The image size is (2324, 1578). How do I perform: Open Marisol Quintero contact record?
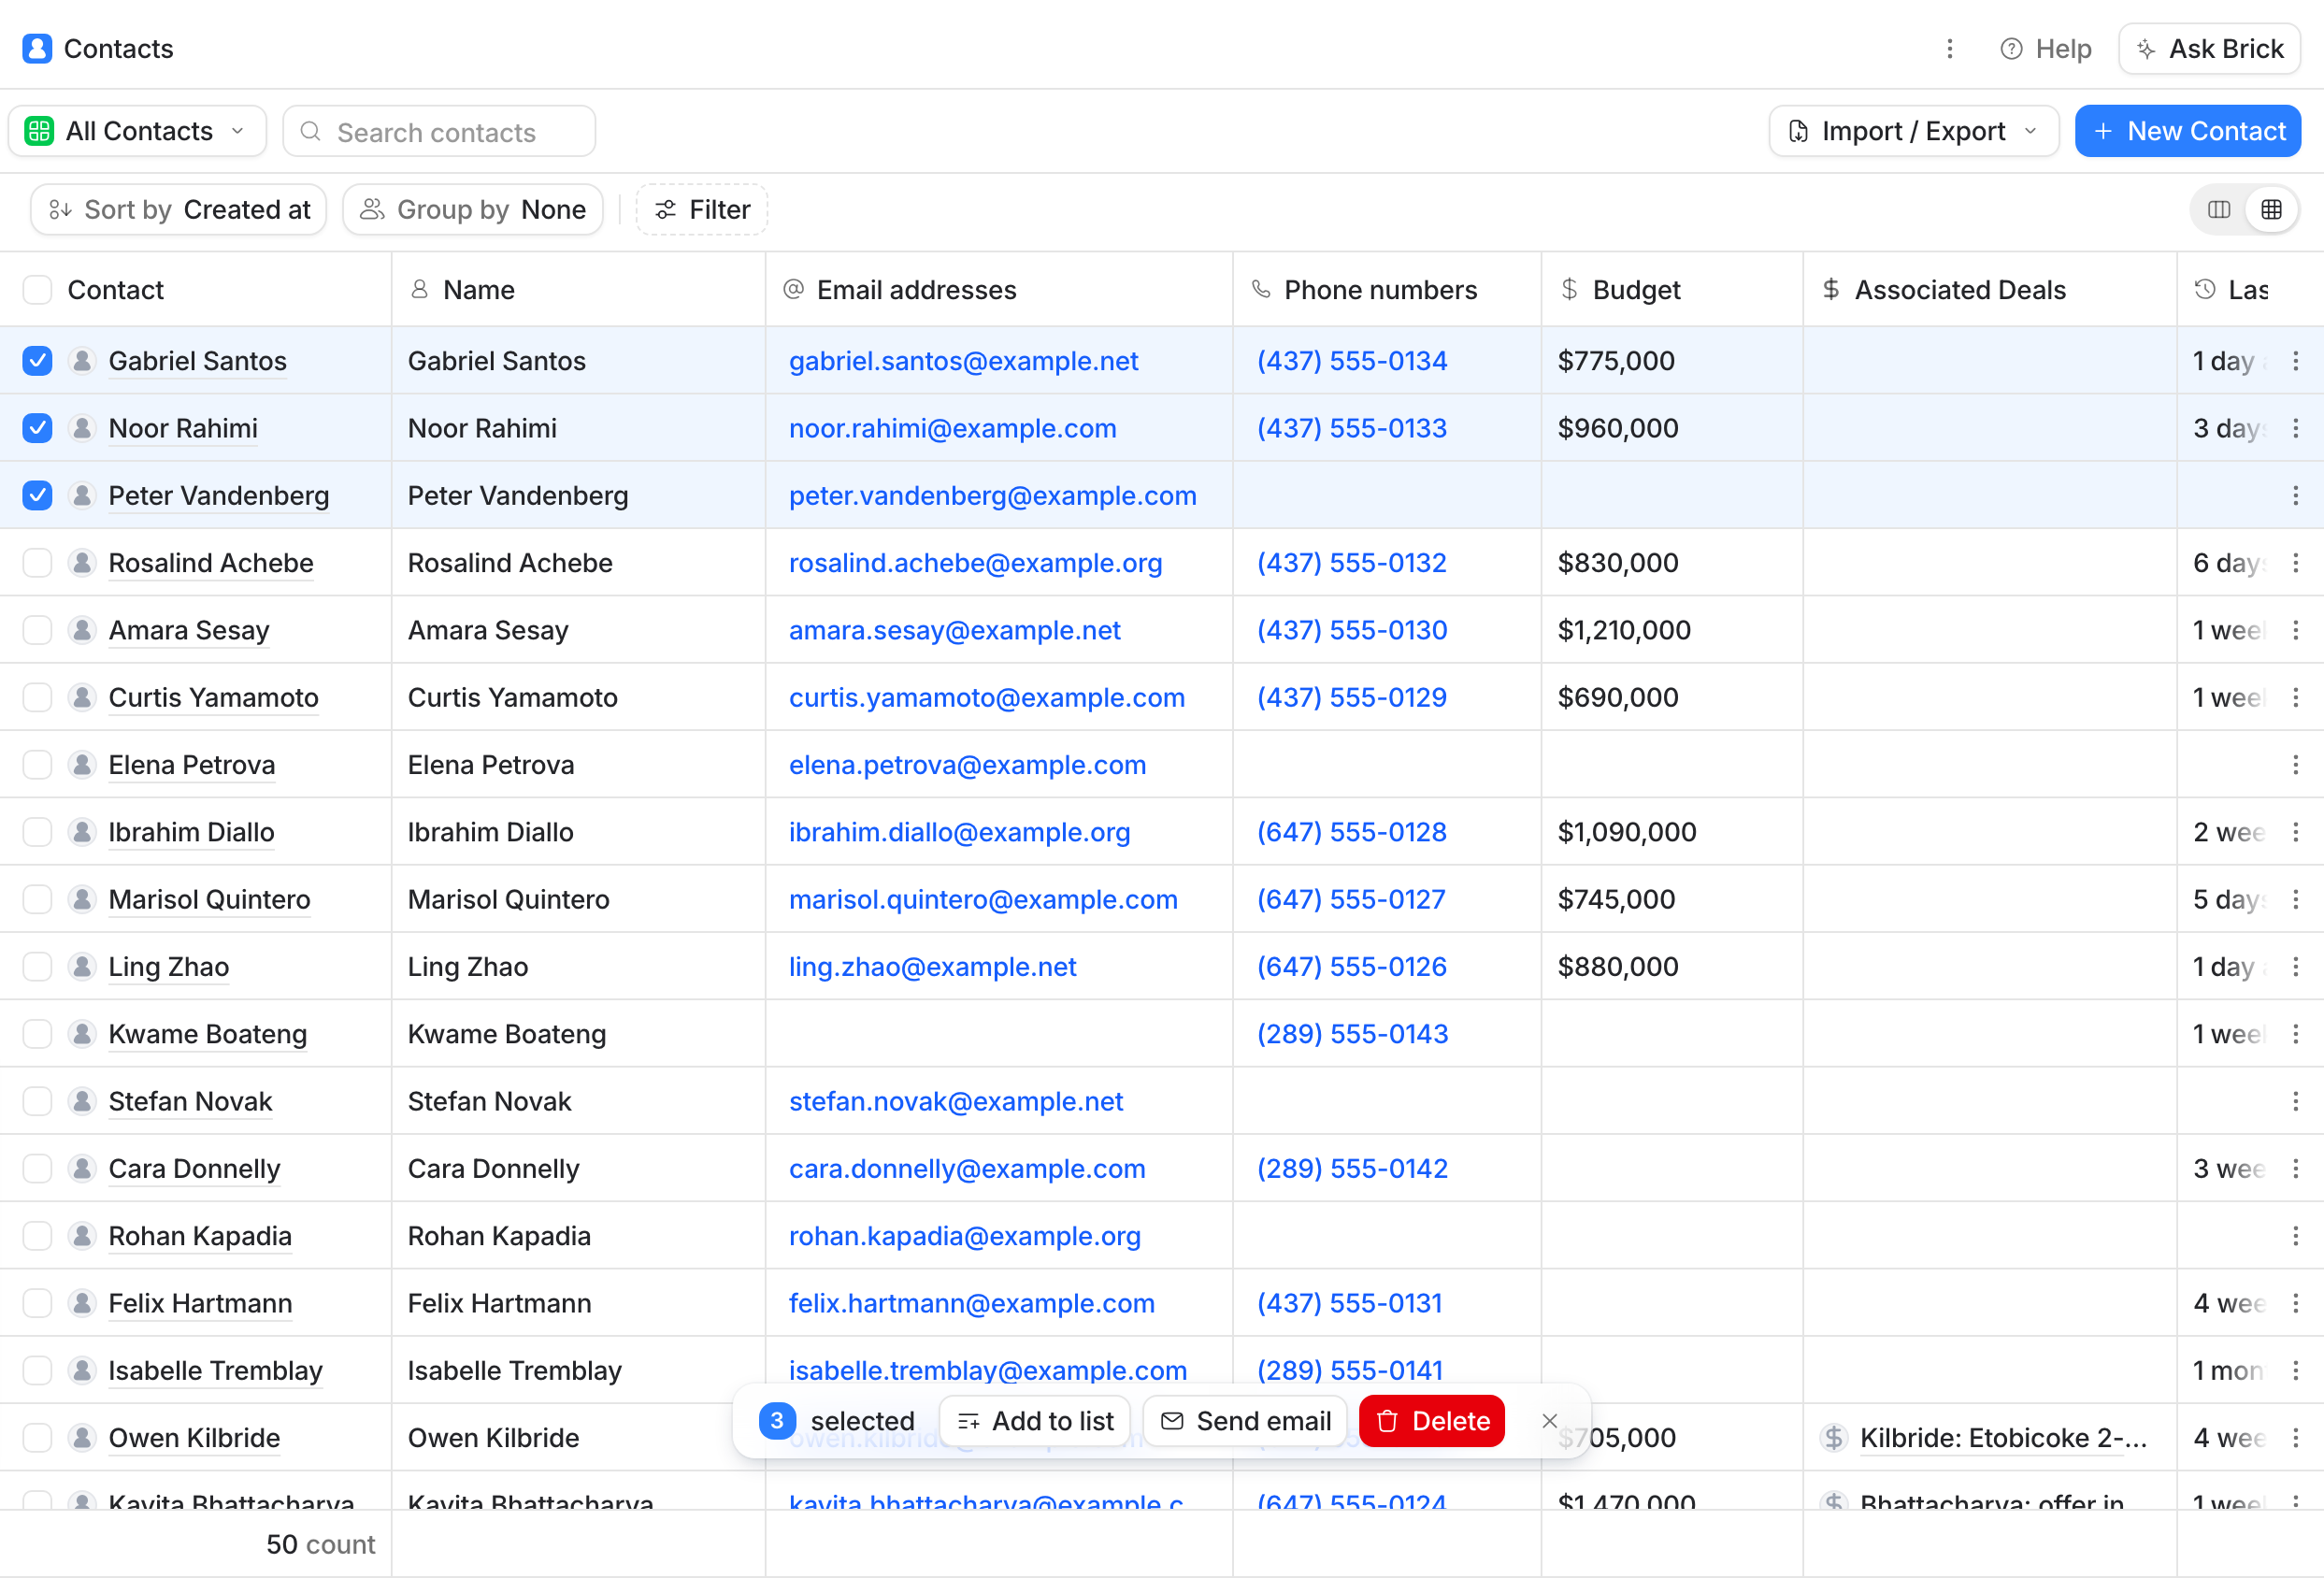click(209, 900)
